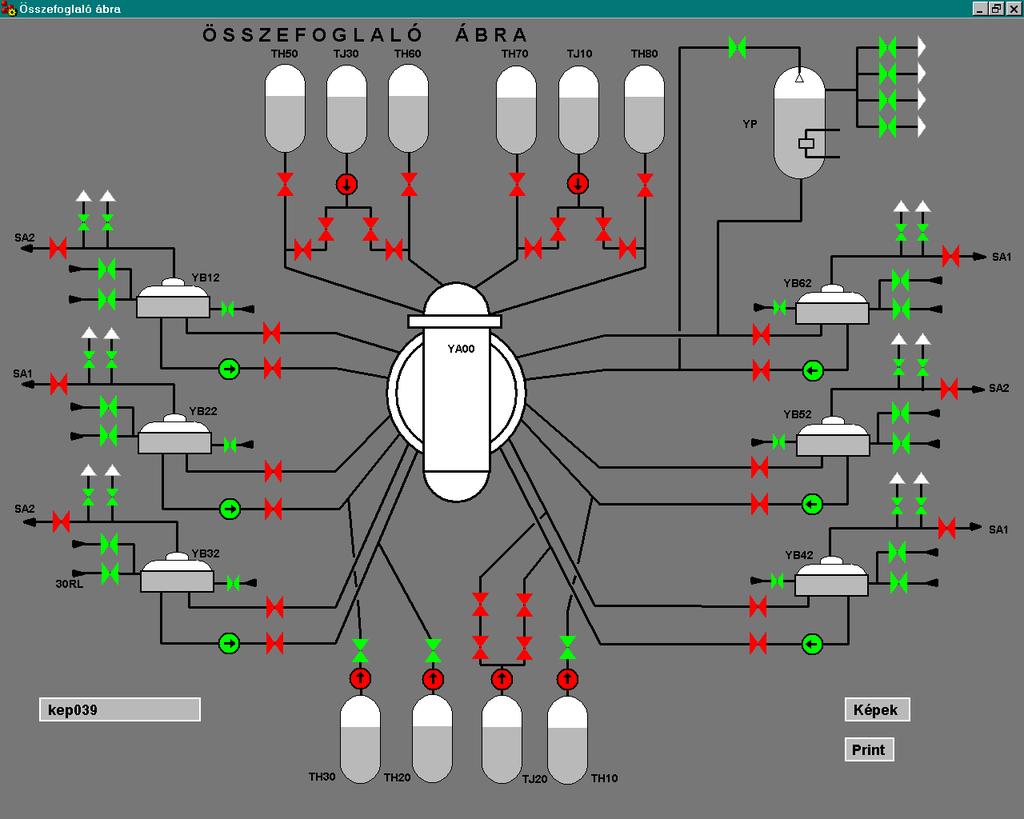Close the Összefoglaló ábra window
Image resolution: width=1024 pixels, height=819 pixels.
pos(1013,8)
